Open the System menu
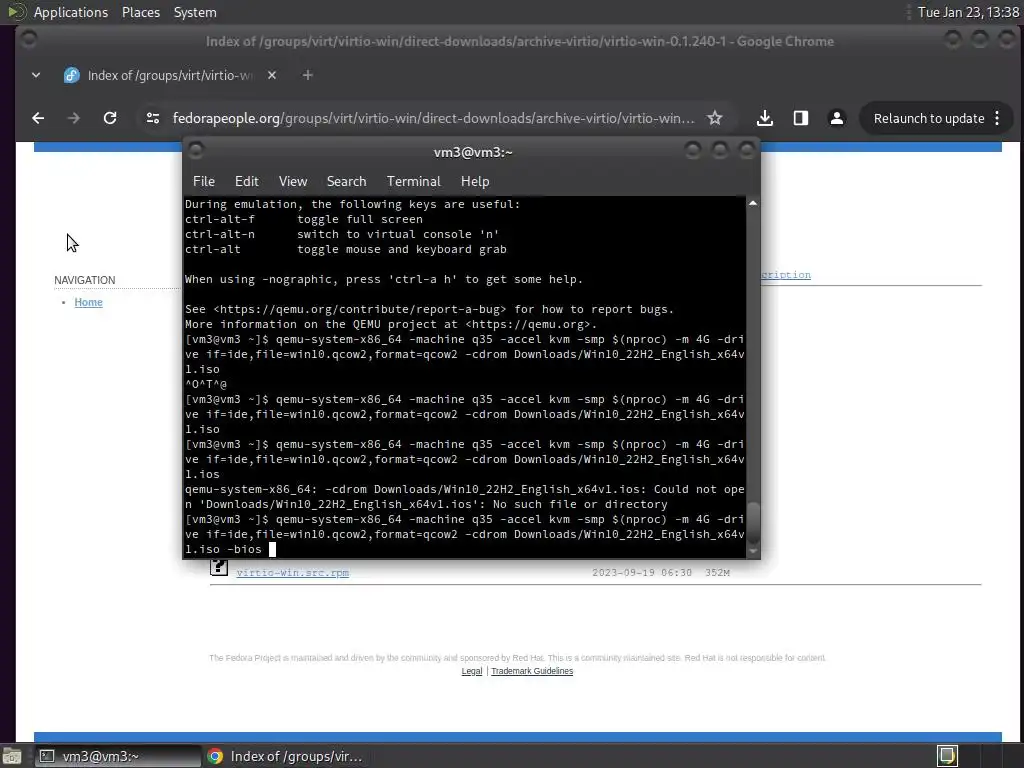1024x768 pixels. [195, 12]
